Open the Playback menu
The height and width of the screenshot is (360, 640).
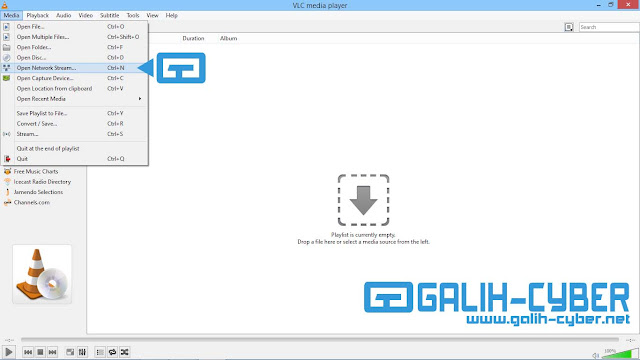coord(38,15)
